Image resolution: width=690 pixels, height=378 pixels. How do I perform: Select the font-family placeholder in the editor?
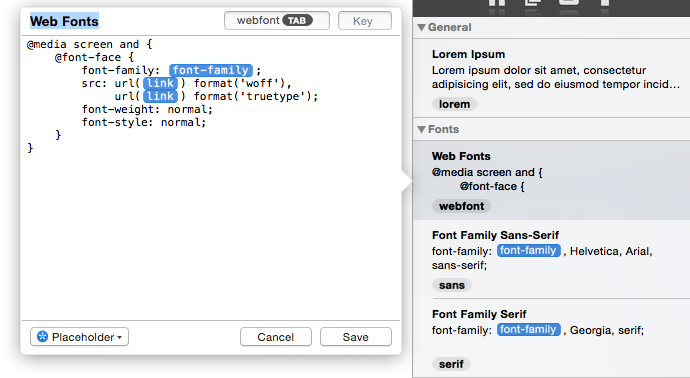[211, 70]
